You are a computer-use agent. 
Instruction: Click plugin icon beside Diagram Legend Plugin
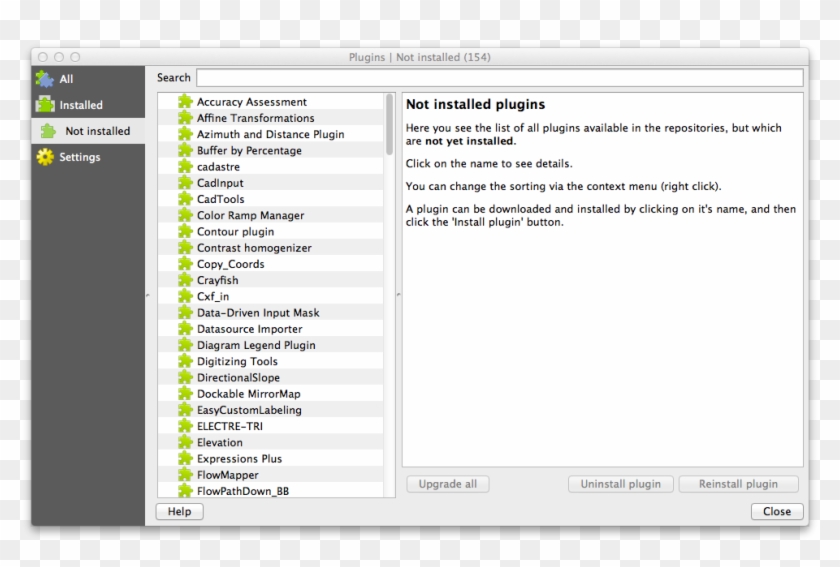pos(185,345)
